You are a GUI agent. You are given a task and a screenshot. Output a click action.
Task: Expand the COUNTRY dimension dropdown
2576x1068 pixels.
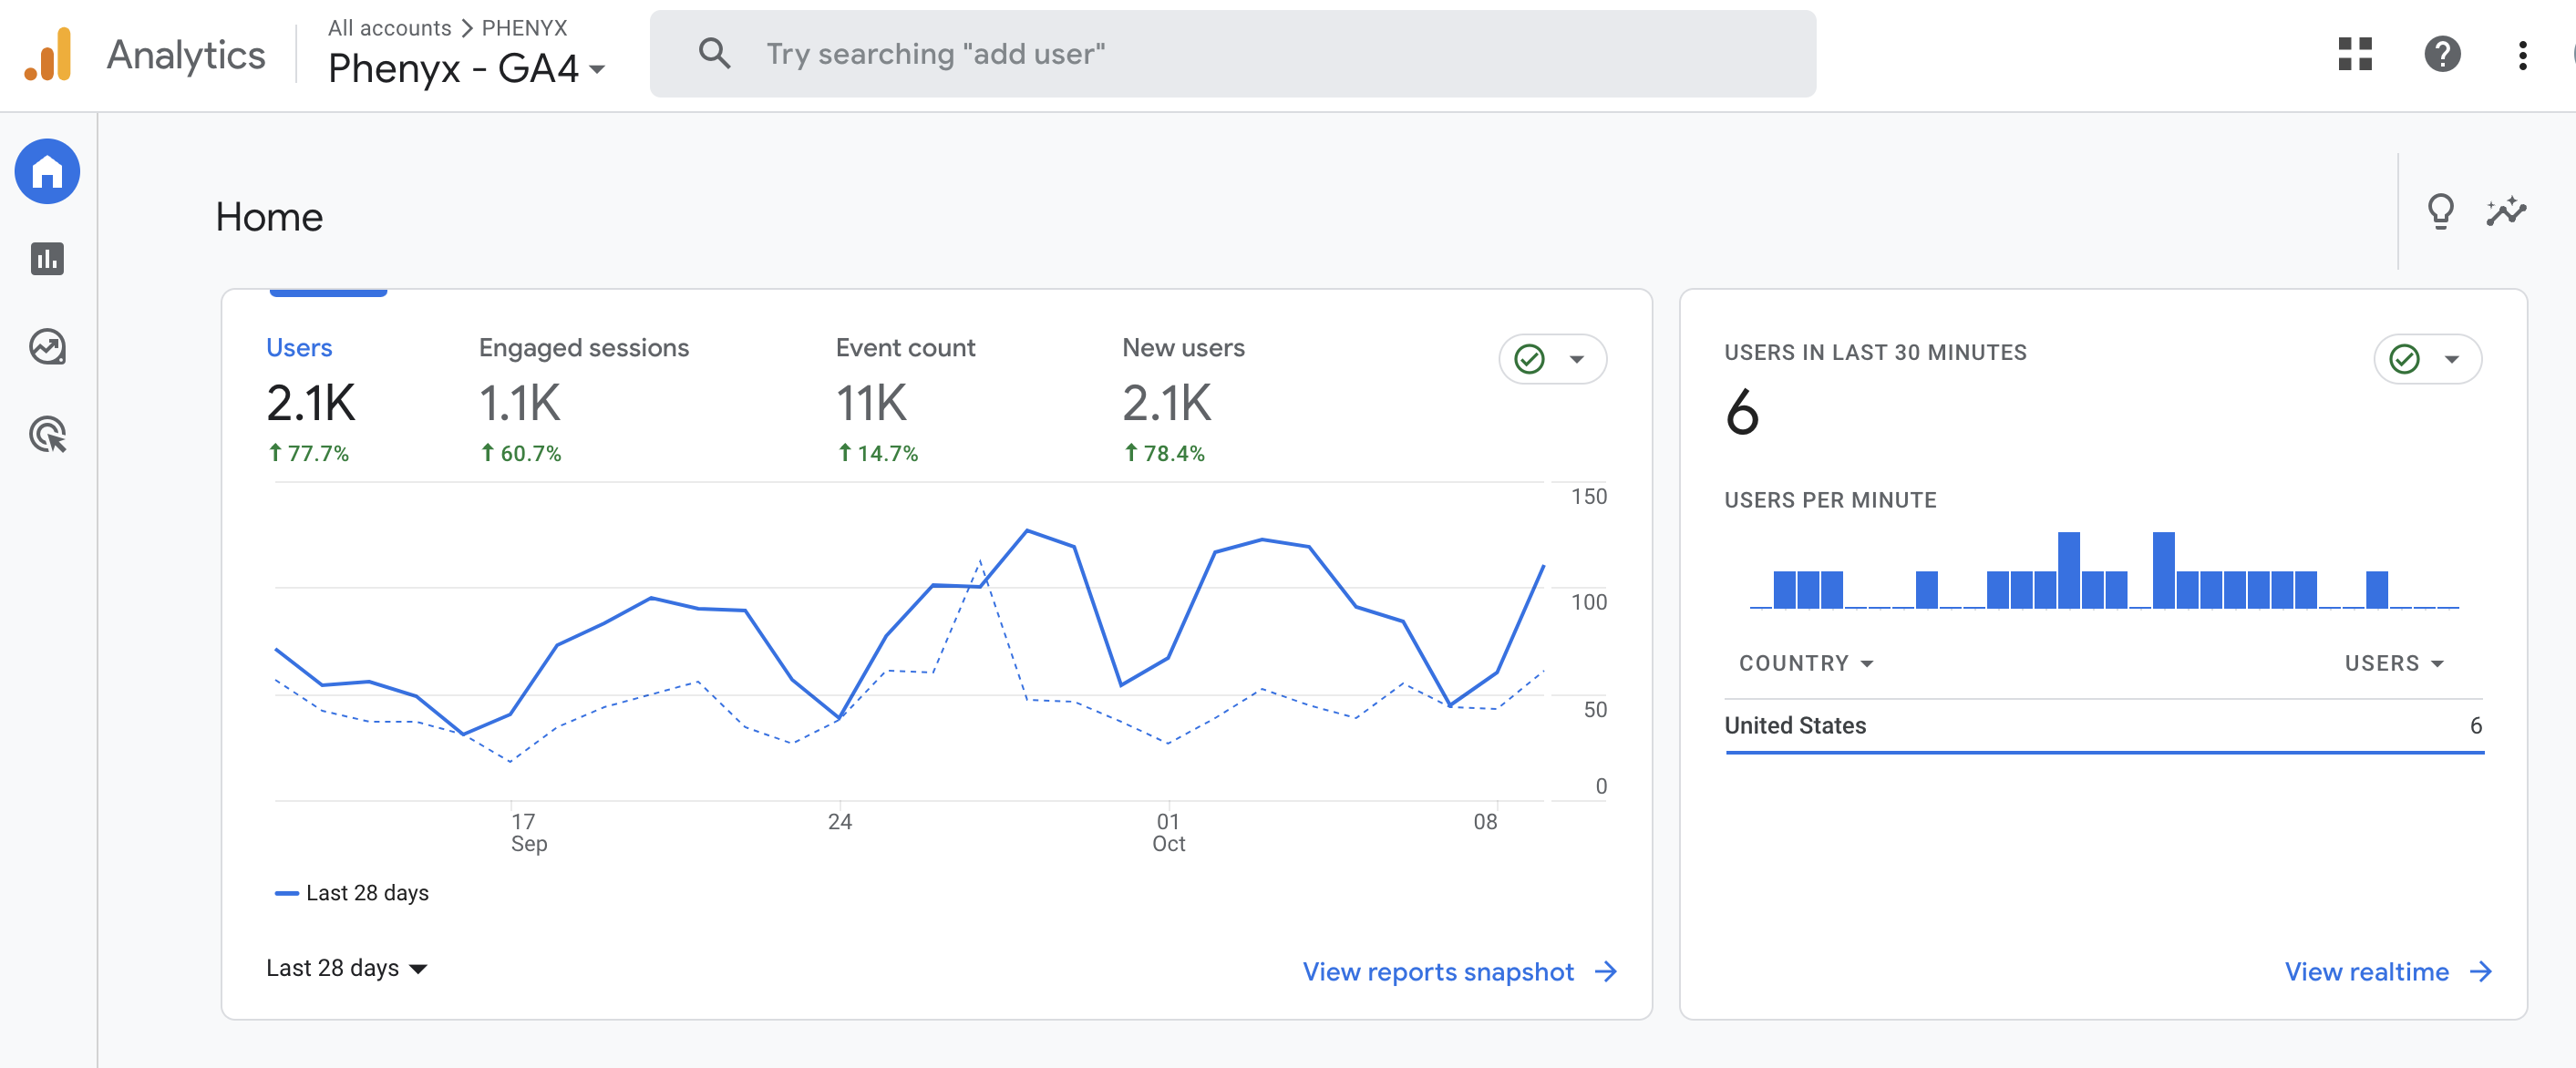1805,663
